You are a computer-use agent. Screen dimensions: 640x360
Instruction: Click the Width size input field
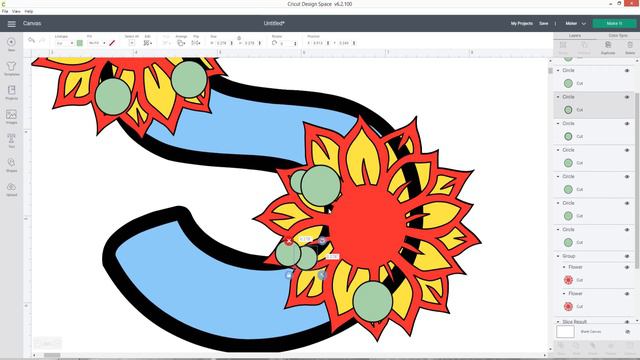(x=222, y=43)
